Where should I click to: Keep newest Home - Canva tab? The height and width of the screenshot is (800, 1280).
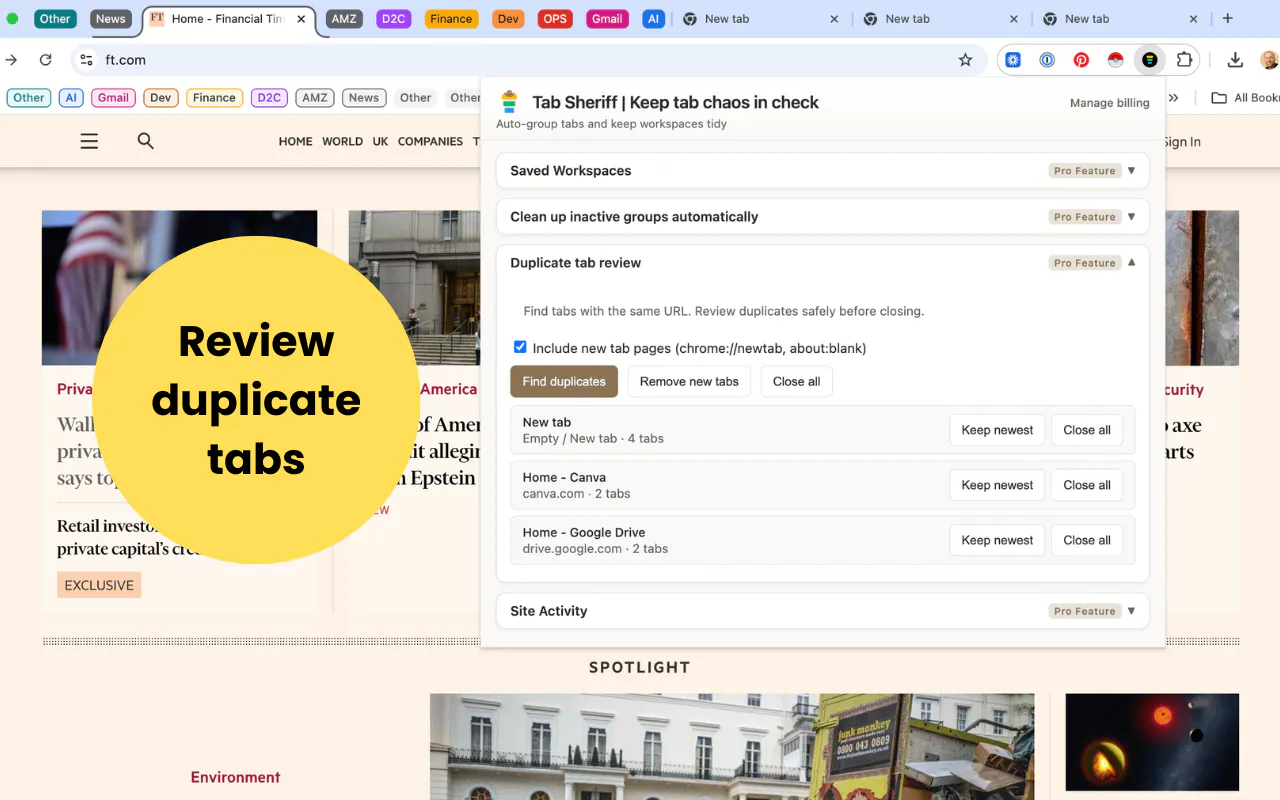(997, 485)
